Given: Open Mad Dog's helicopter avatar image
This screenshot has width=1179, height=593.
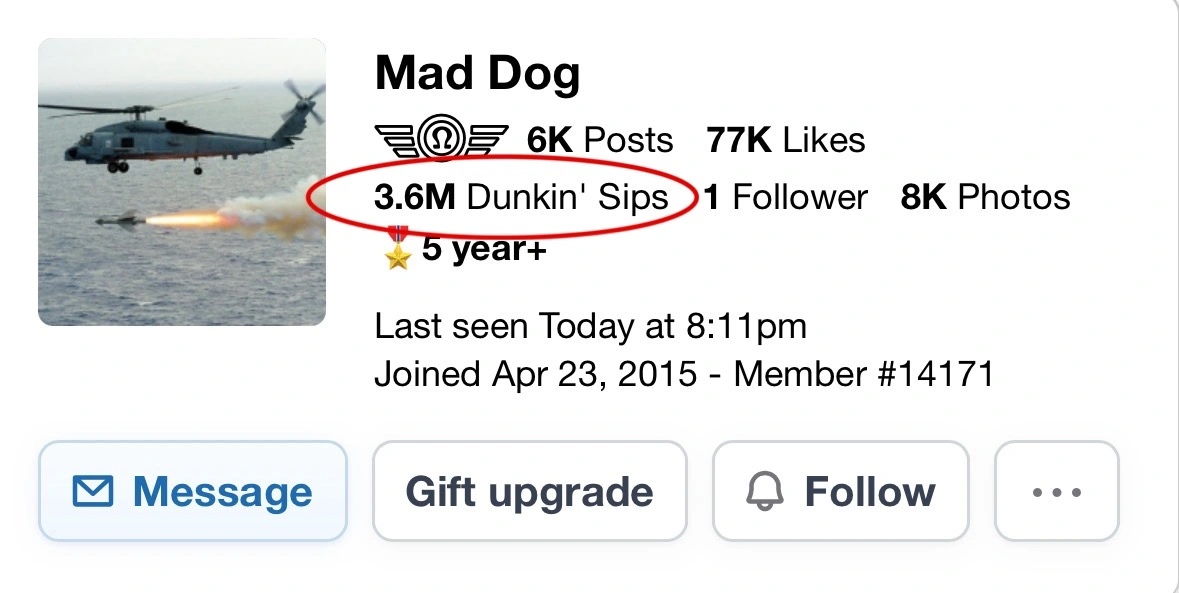Looking at the screenshot, I should tap(182, 182).
